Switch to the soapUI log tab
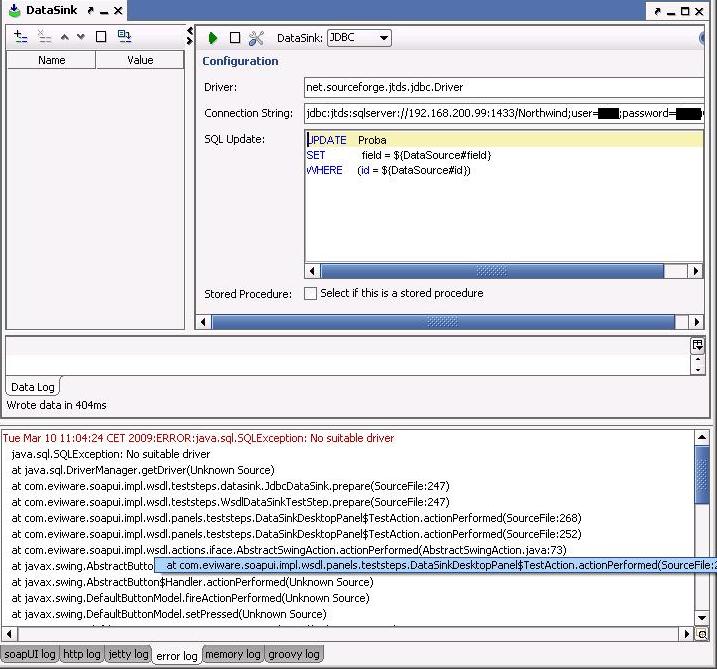Image resolution: width=717 pixels, height=669 pixels. (29, 654)
